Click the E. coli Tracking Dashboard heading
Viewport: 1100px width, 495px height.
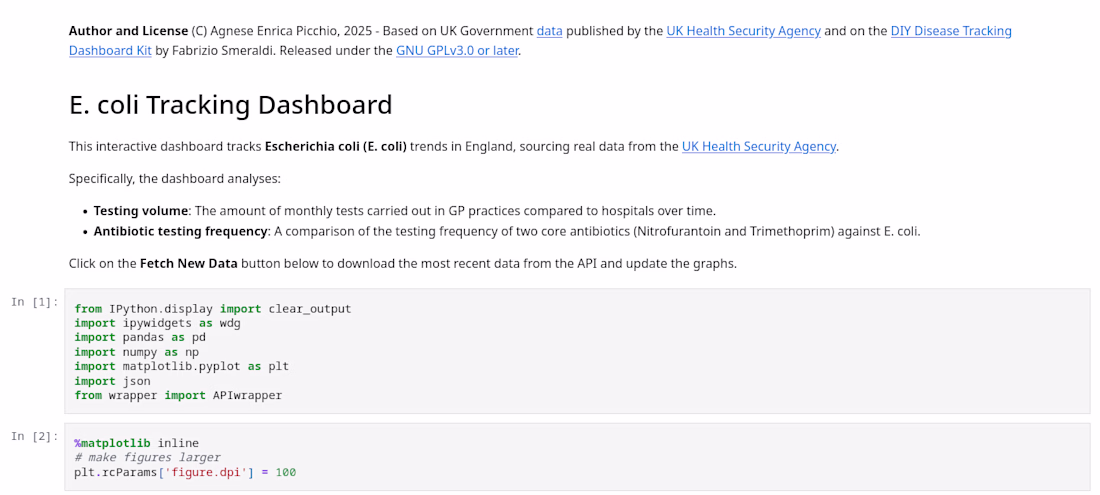pyautogui.click(x=230, y=105)
